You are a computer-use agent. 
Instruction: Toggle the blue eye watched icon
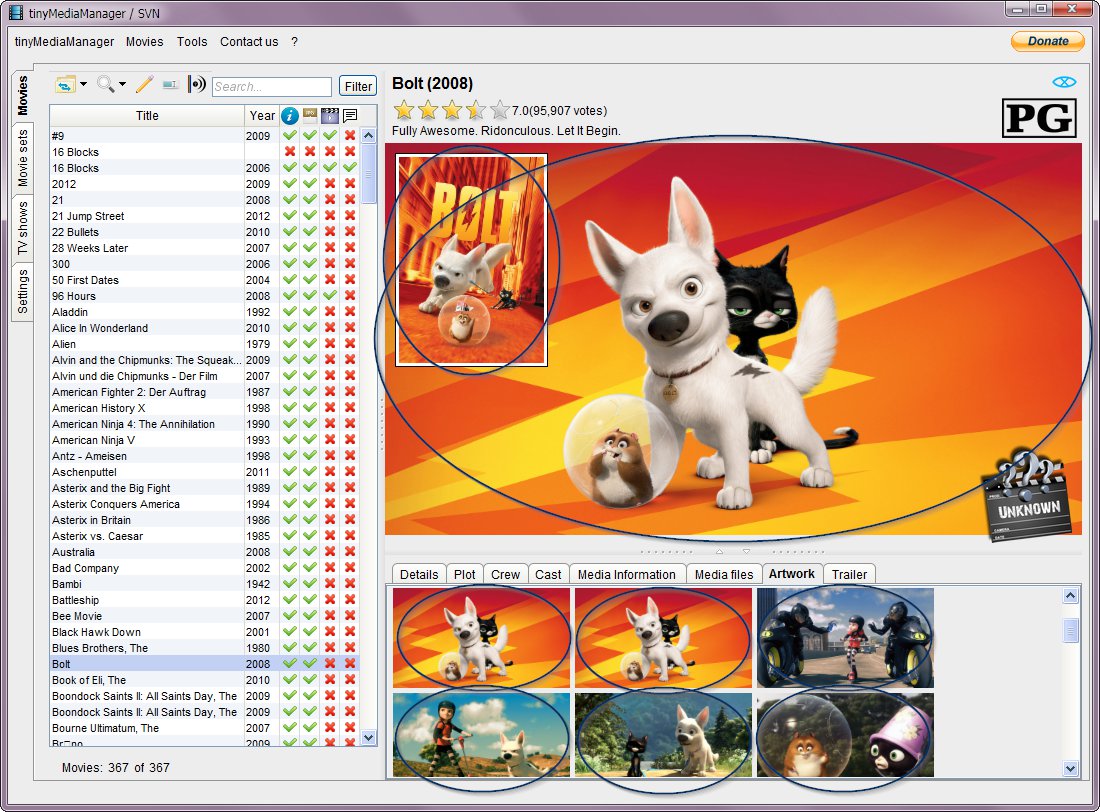[x=1064, y=82]
